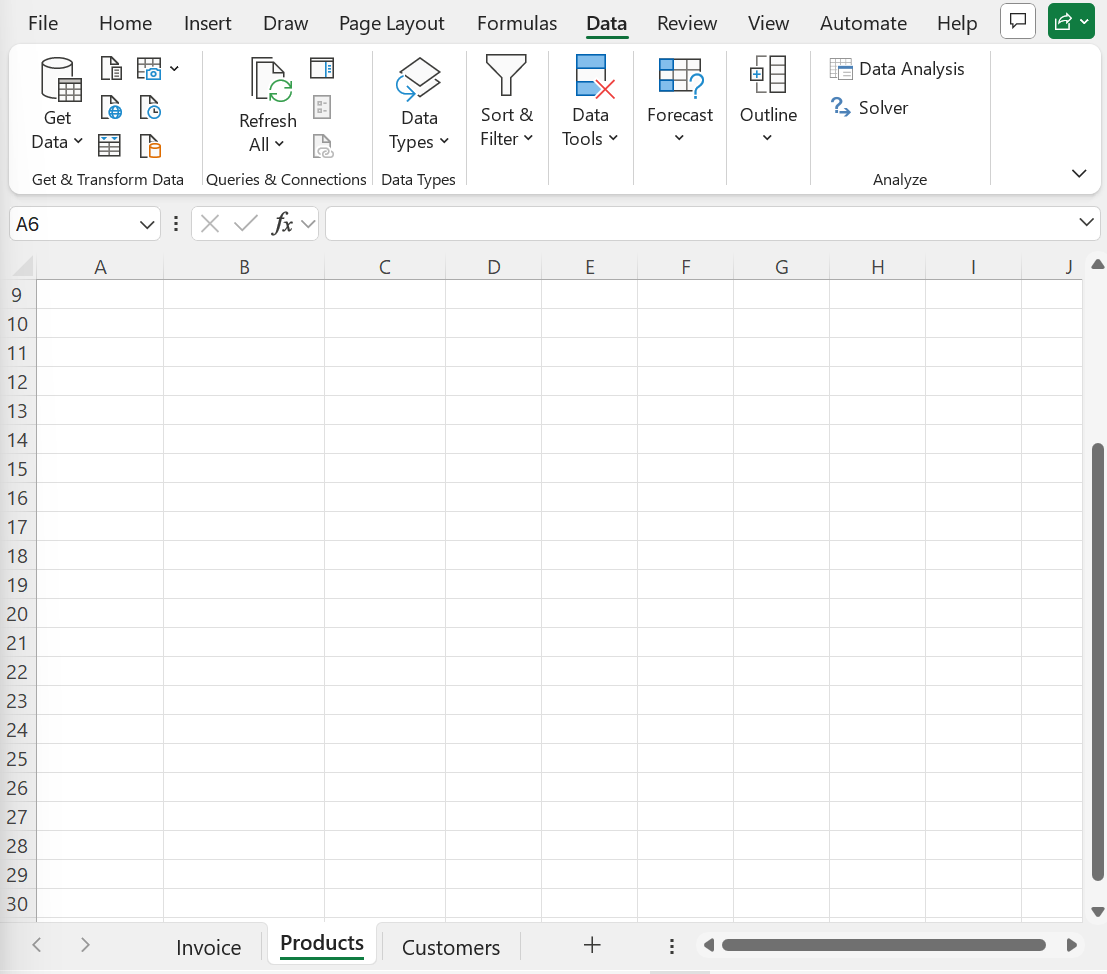Click the Solver tool

[x=869, y=108]
